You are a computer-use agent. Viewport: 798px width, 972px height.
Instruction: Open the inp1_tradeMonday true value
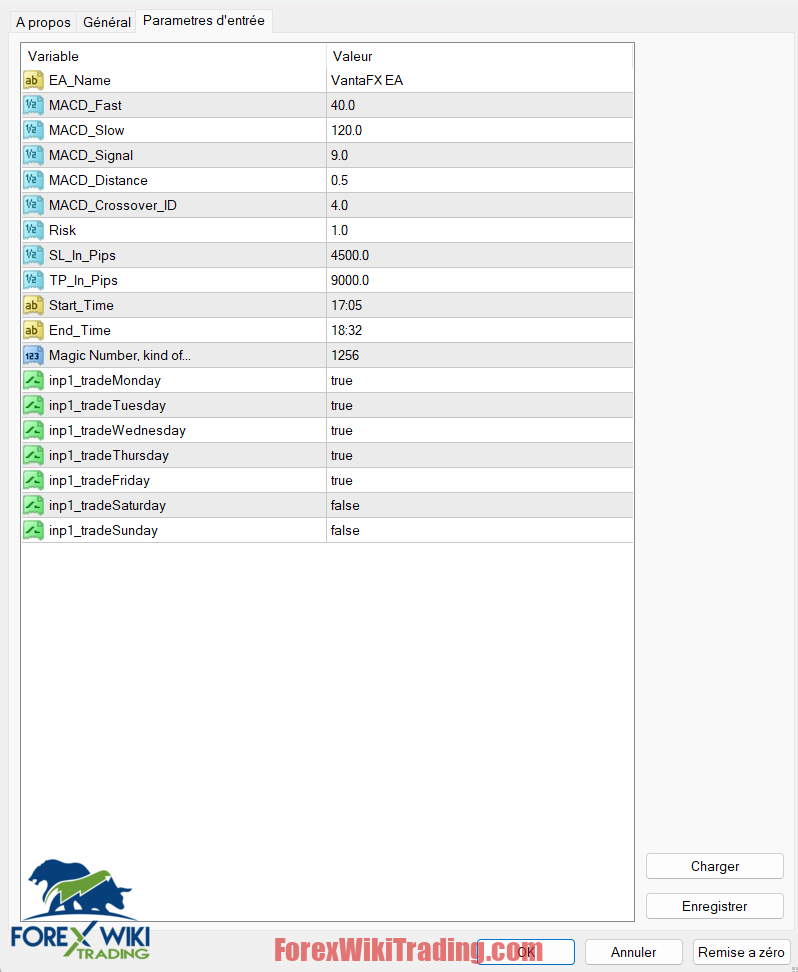(480, 381)
